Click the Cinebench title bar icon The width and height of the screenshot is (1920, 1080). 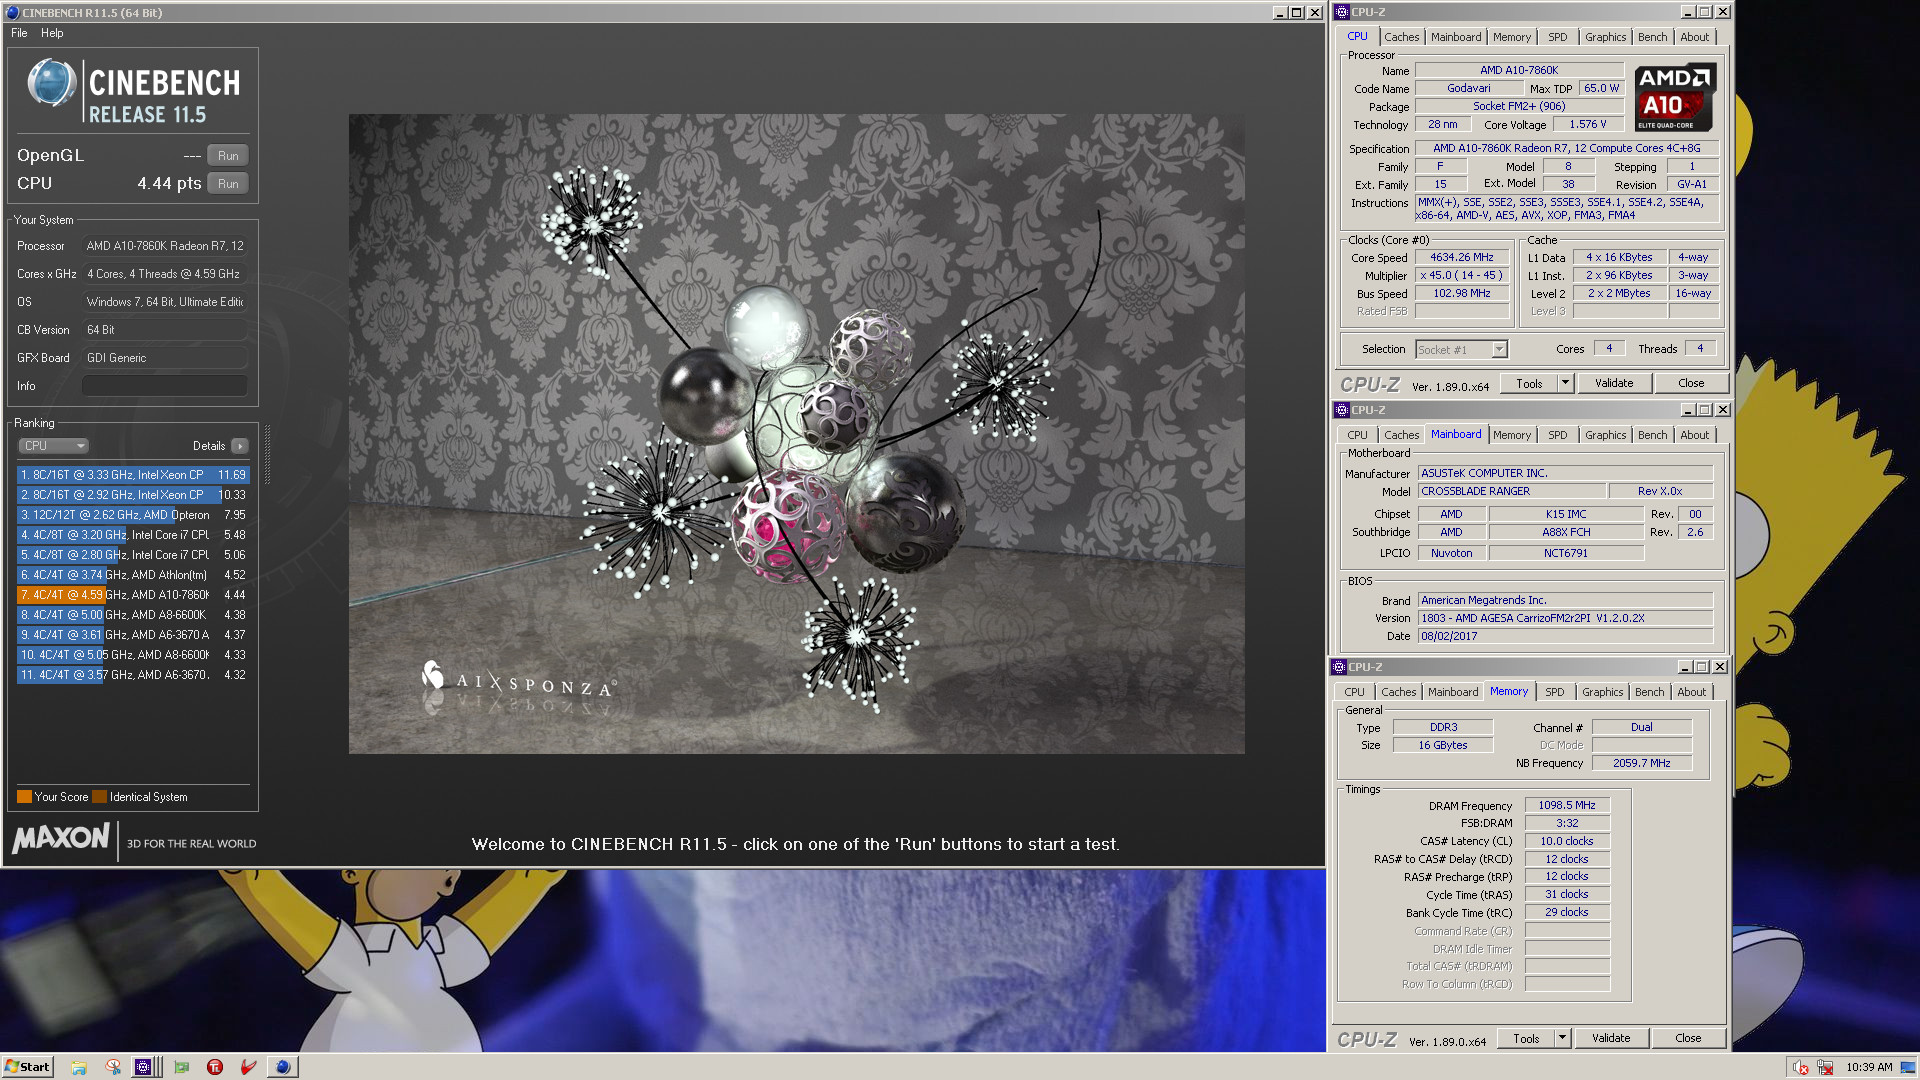[x=12, y=12]
